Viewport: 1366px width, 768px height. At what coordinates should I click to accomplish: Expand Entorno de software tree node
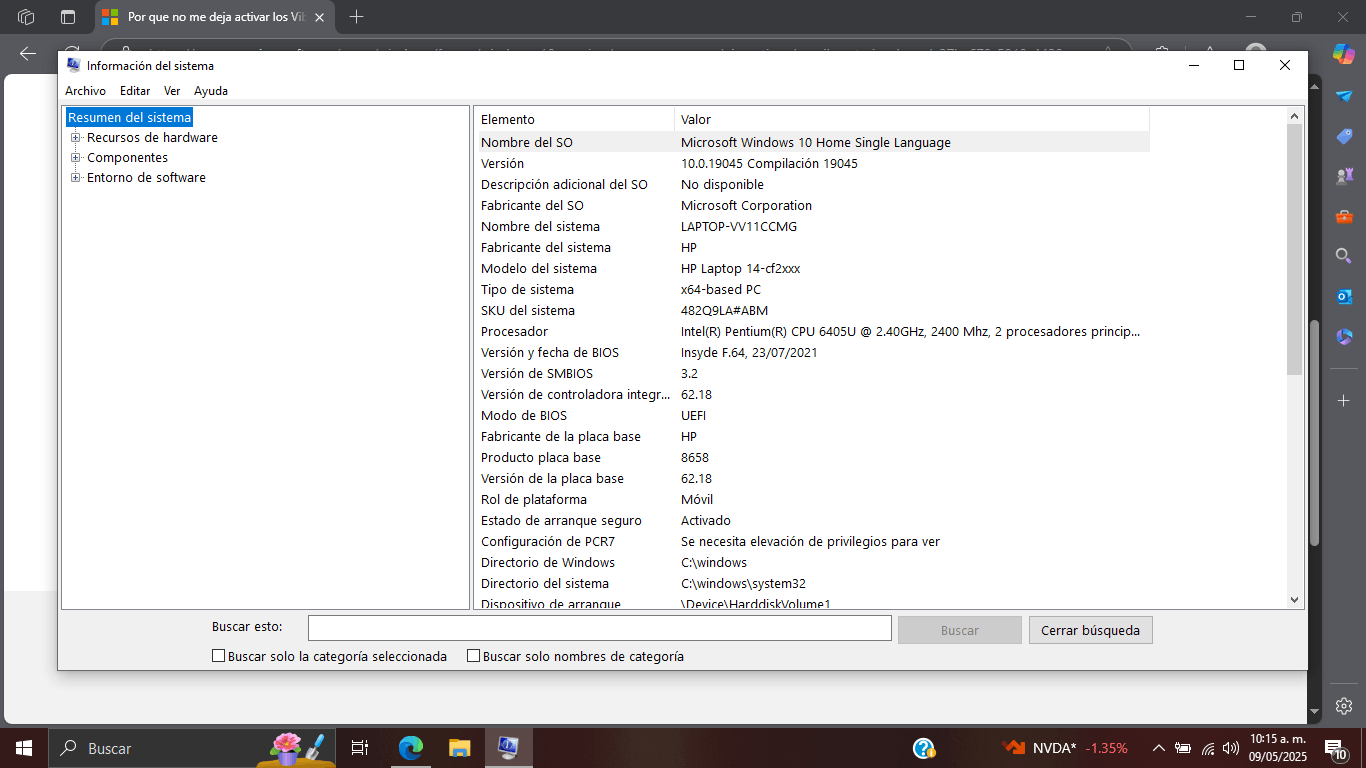[75, 177]
